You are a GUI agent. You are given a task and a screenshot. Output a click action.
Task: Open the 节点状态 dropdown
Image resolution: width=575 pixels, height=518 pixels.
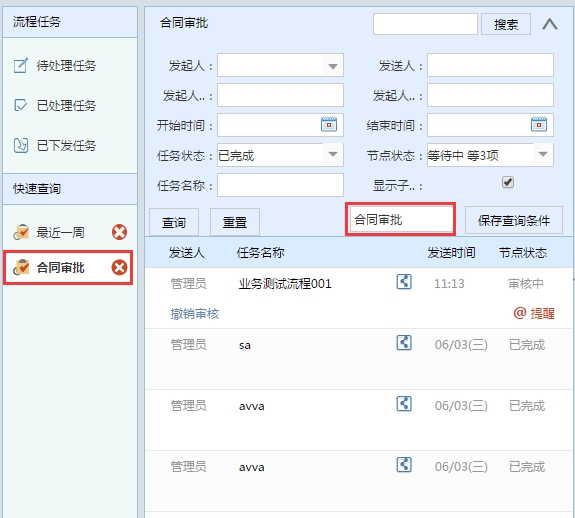point(543,155)
